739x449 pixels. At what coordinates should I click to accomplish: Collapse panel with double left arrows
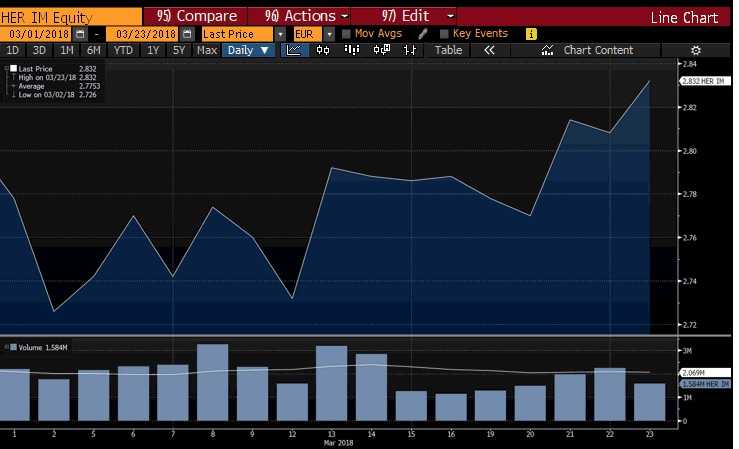489,50
